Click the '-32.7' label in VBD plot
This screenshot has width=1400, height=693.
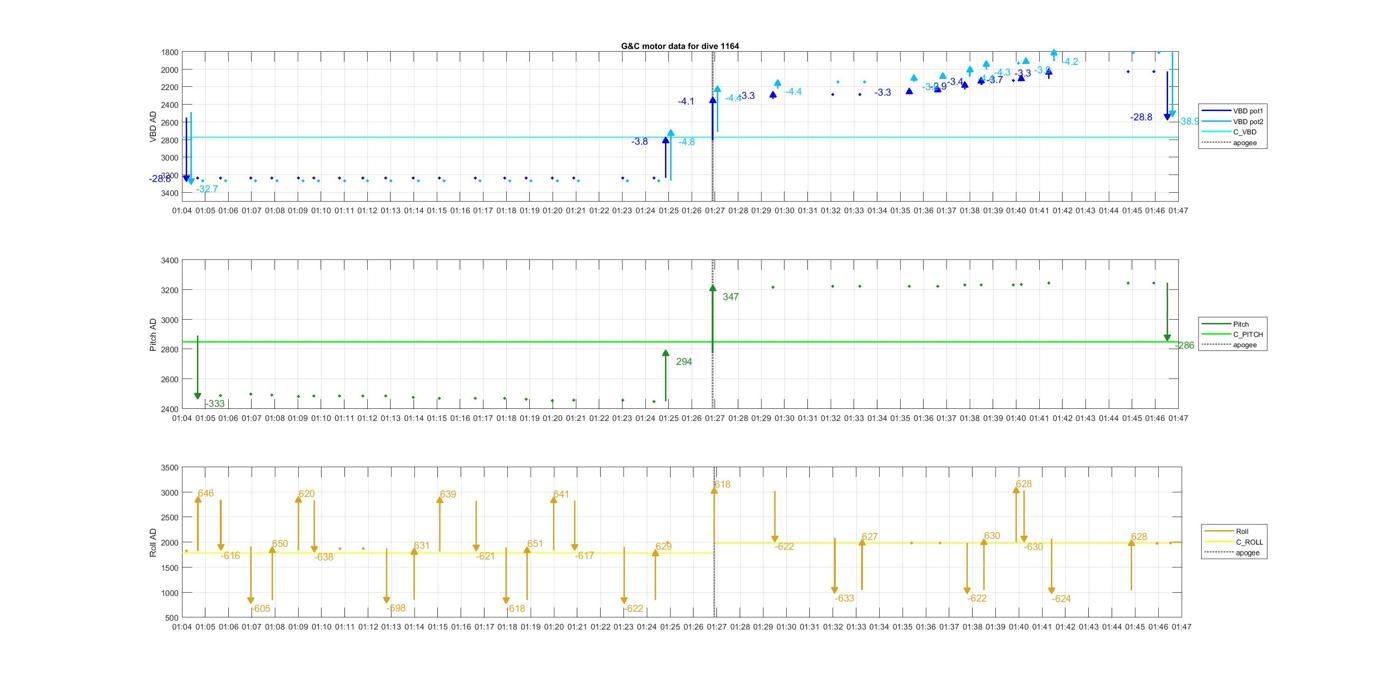[x=207, y=189]
